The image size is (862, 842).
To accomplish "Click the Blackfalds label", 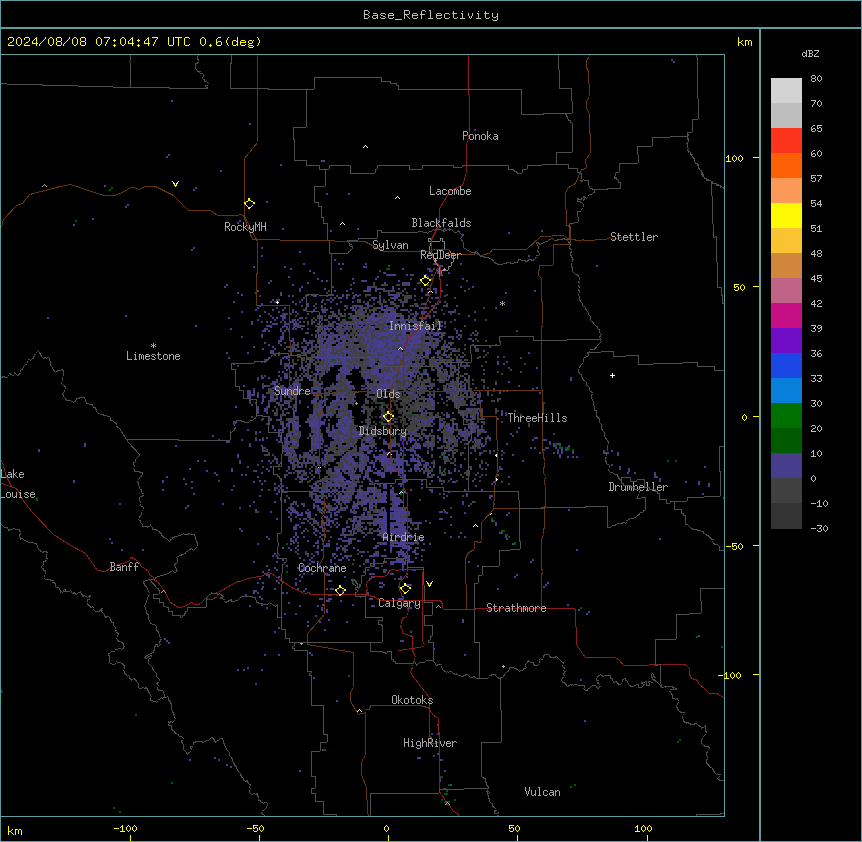I will [x=441, y=223].
